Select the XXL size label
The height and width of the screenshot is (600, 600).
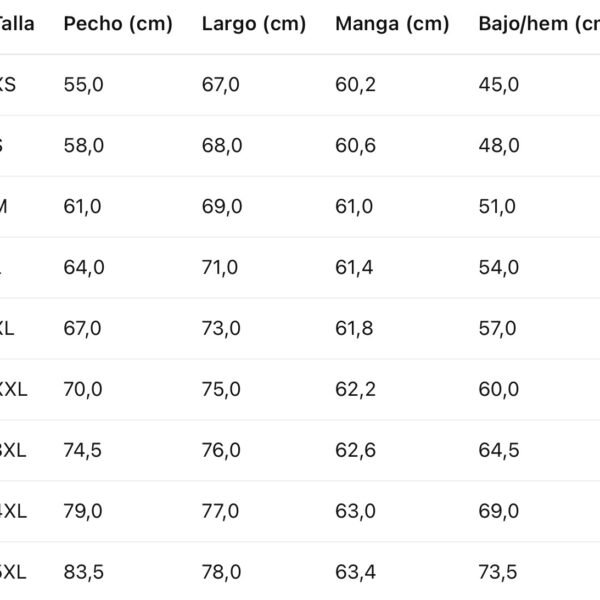(x=13, y=389)
